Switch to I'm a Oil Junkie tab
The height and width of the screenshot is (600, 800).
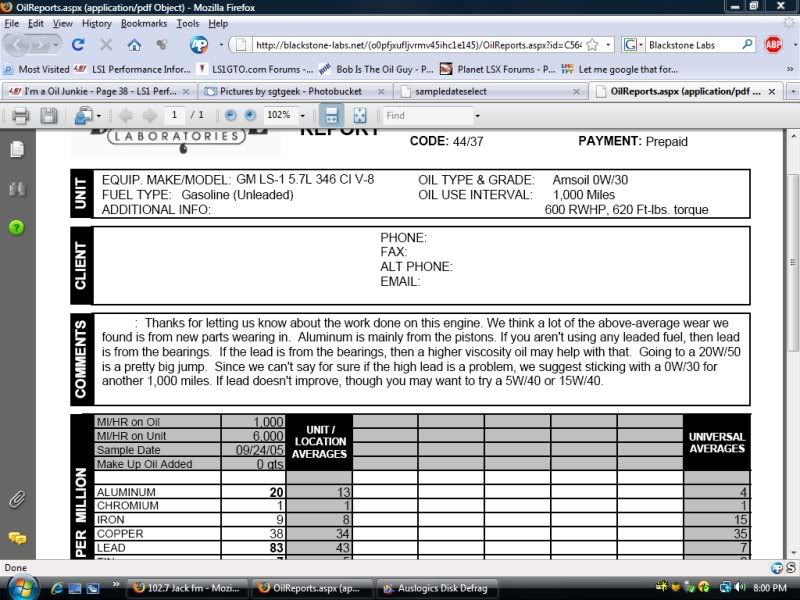98,91
